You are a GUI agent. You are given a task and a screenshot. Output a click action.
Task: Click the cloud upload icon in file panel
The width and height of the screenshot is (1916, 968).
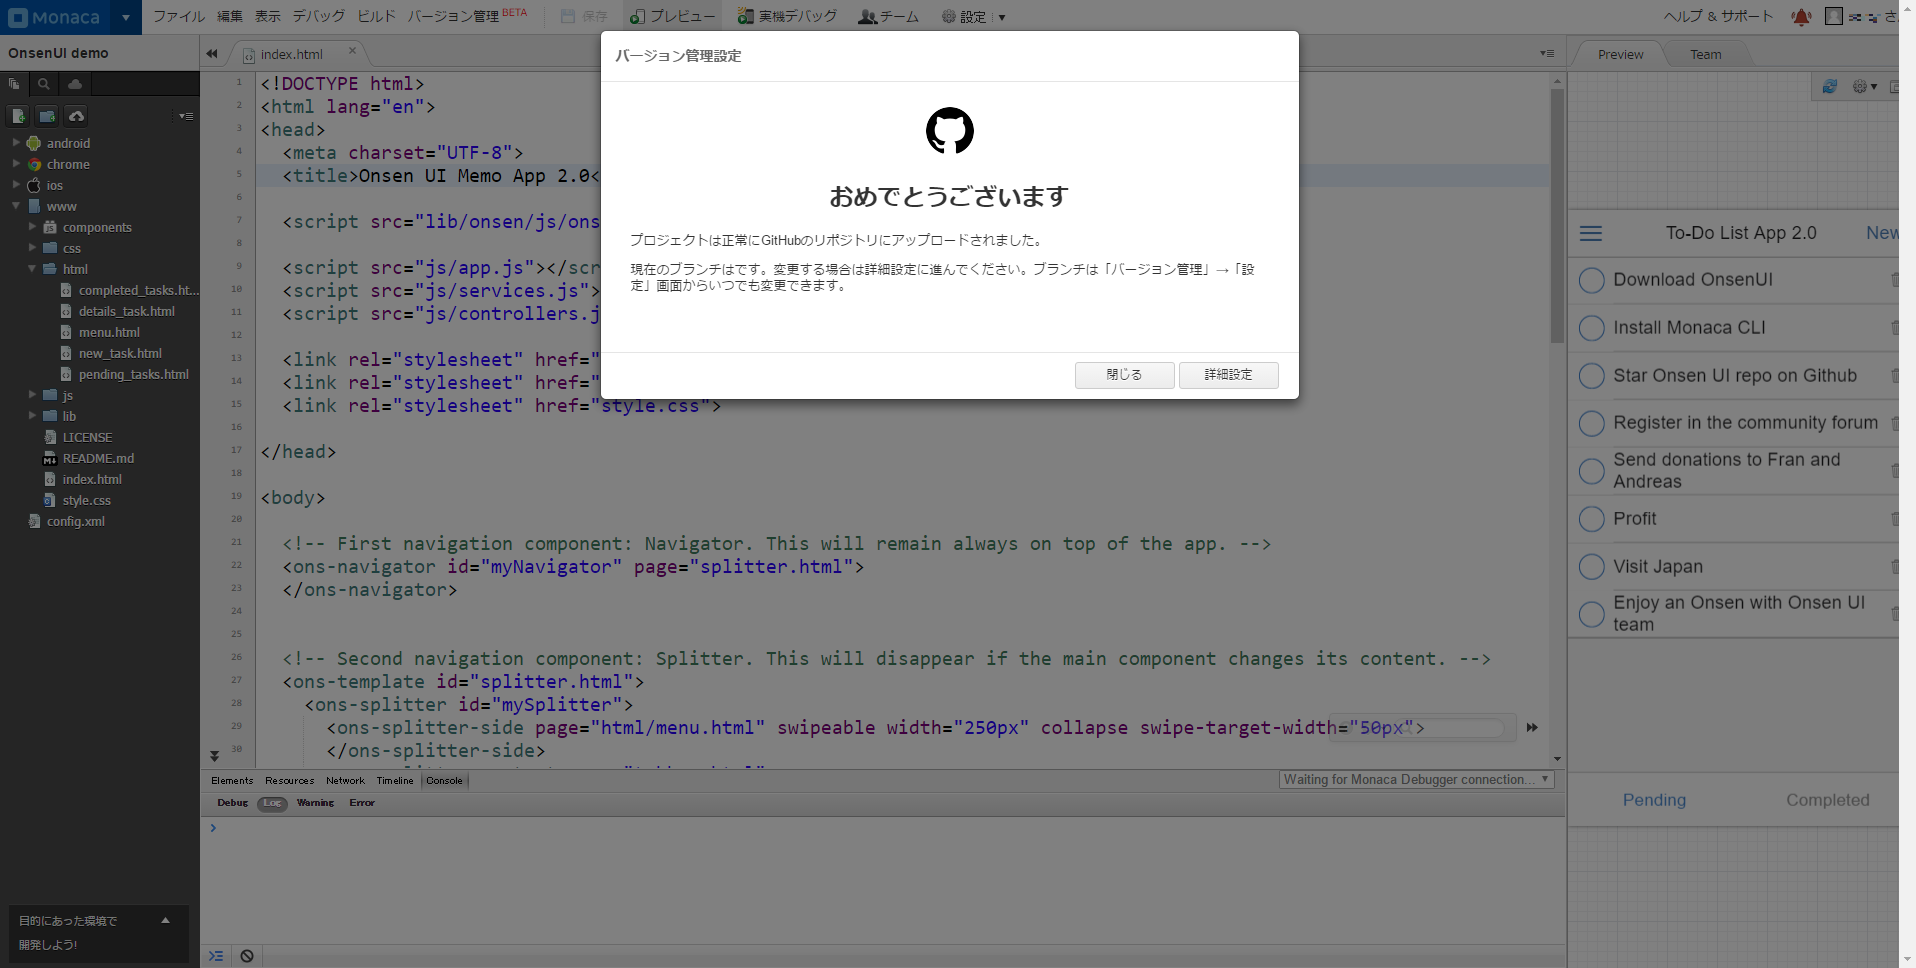click(x=76, y=116)
